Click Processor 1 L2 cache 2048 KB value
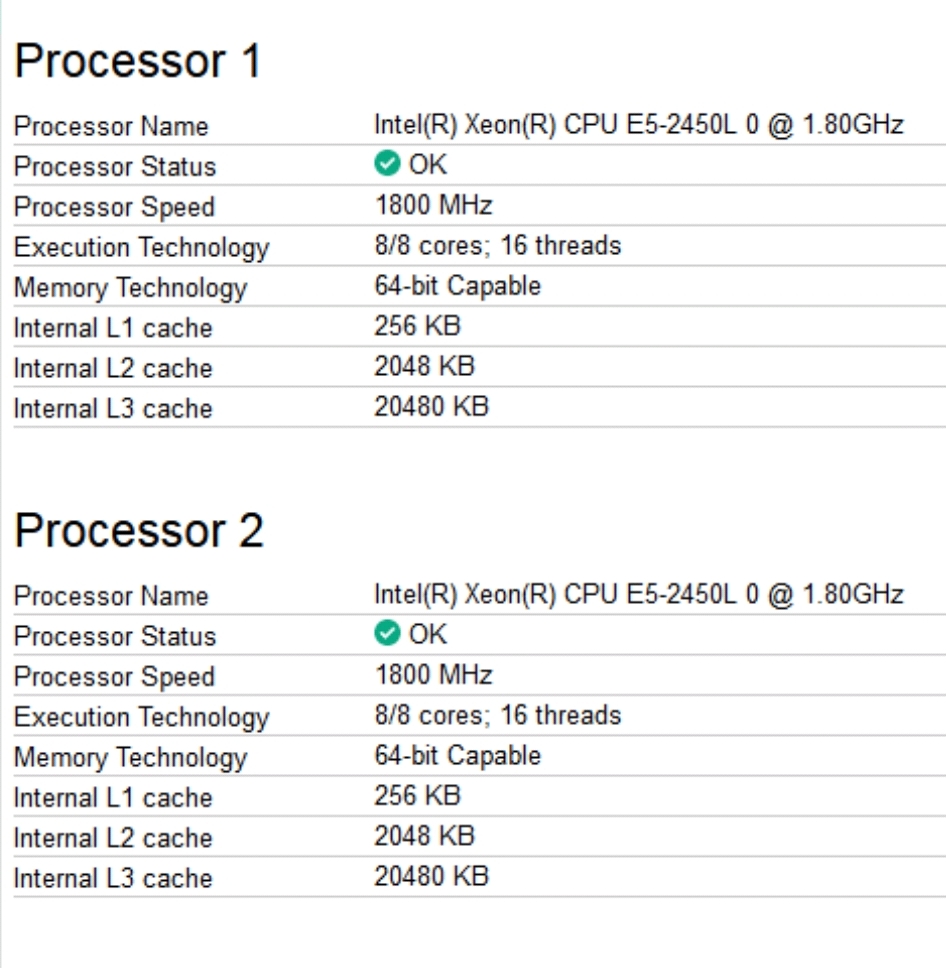 click(425, 366)
